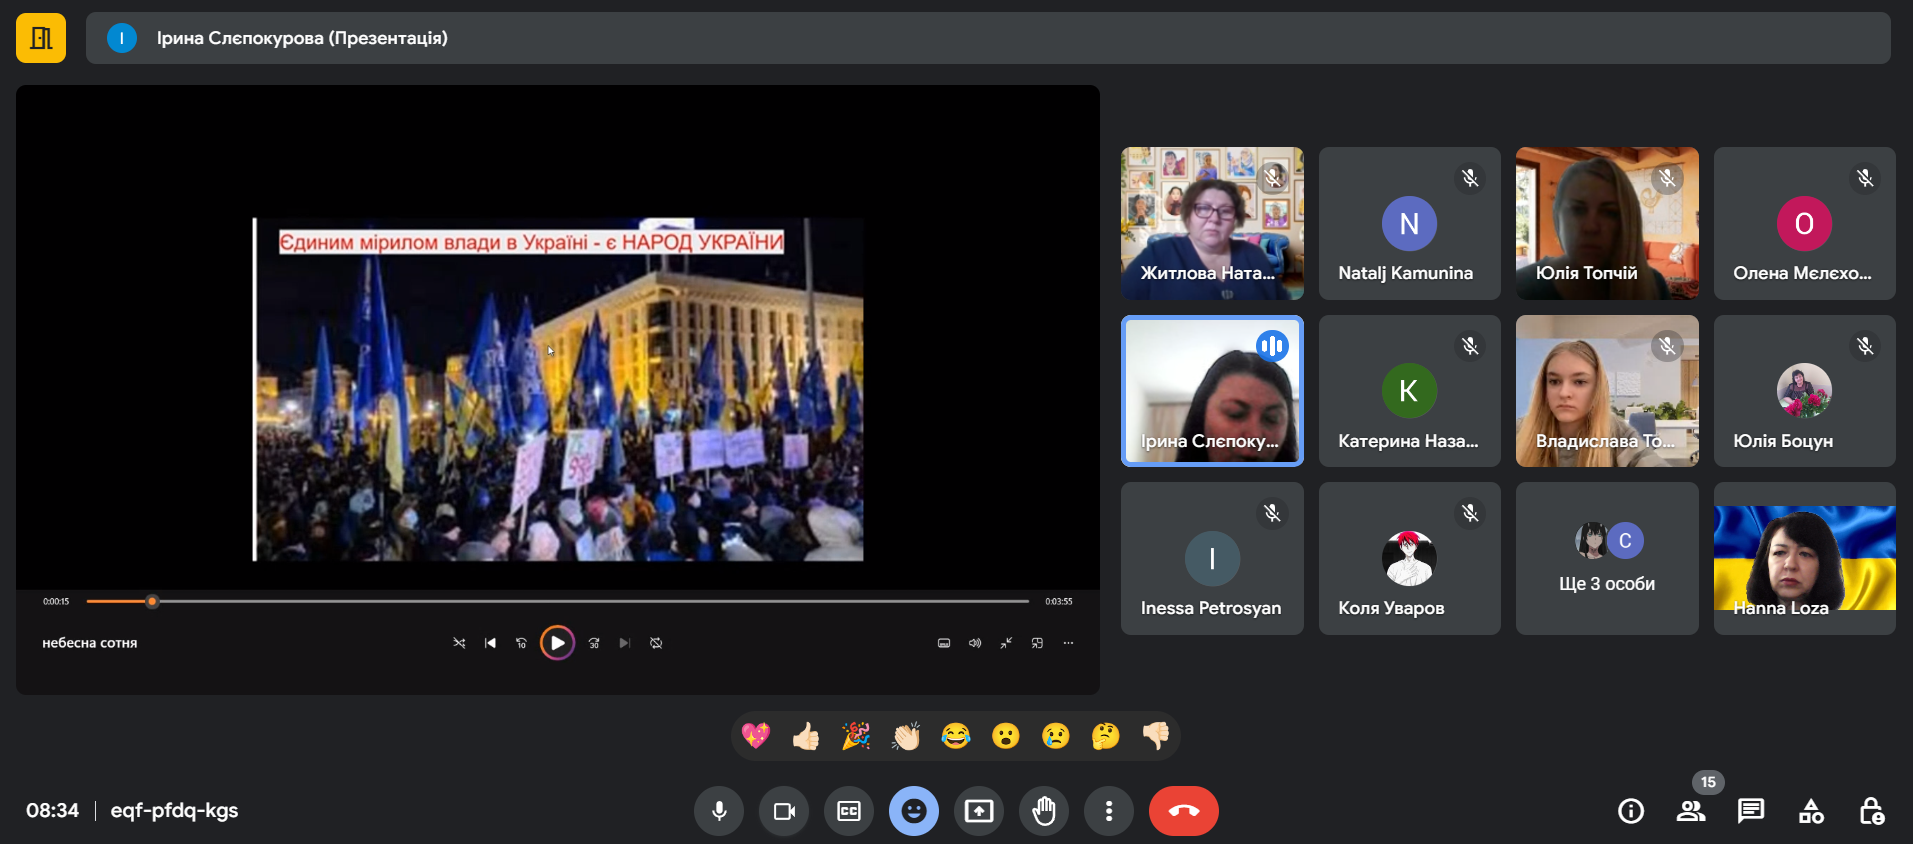Close the emoji reactions bar
The width and height of the screenshot is (1913, 844).
(x=914, y=811)
